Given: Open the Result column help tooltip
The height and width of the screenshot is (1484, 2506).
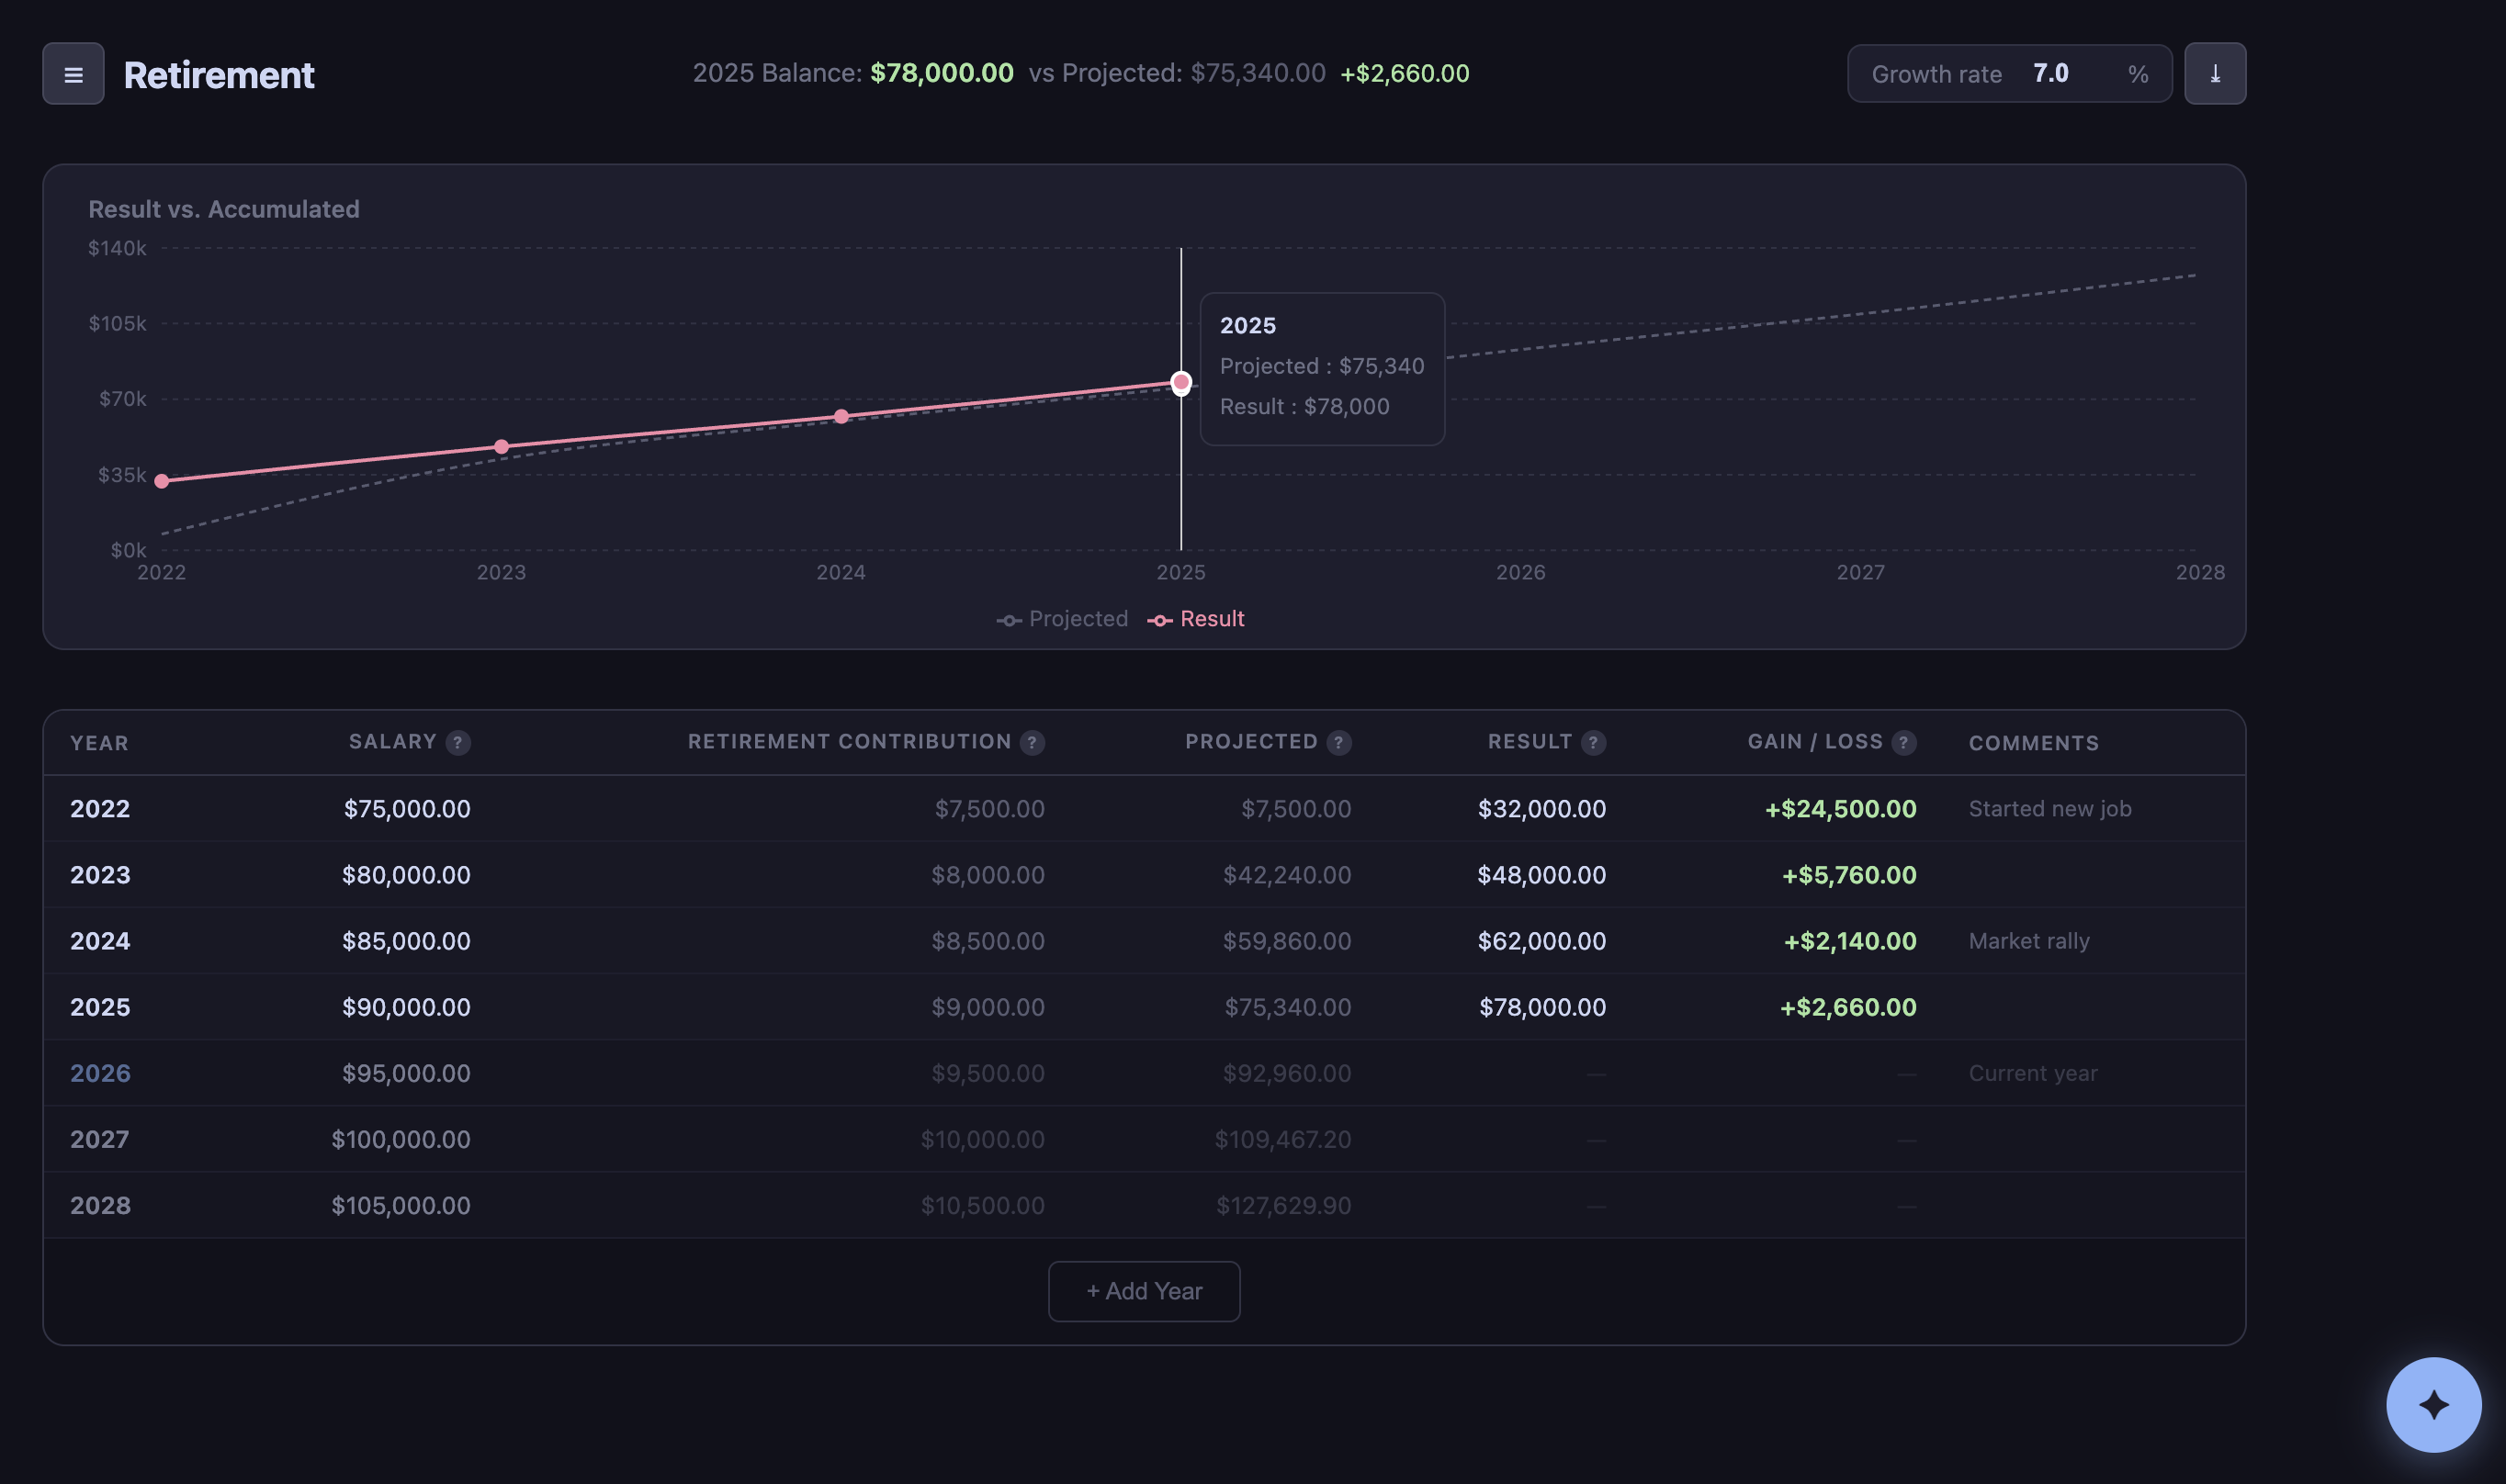Looking at the screenshot, I should pyautogui.click(x=1592, y=742).
